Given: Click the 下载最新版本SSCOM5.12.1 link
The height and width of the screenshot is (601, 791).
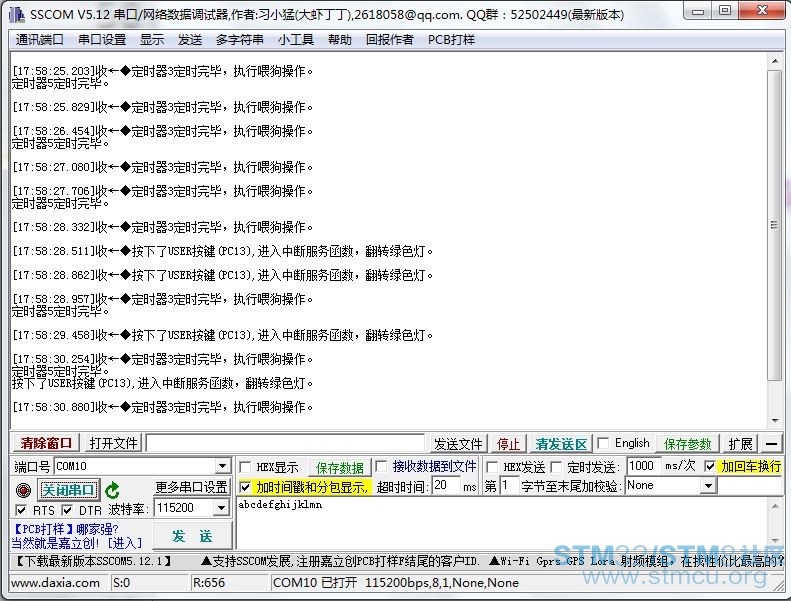Looking at the screenshot, I should [x=93, y=561].
